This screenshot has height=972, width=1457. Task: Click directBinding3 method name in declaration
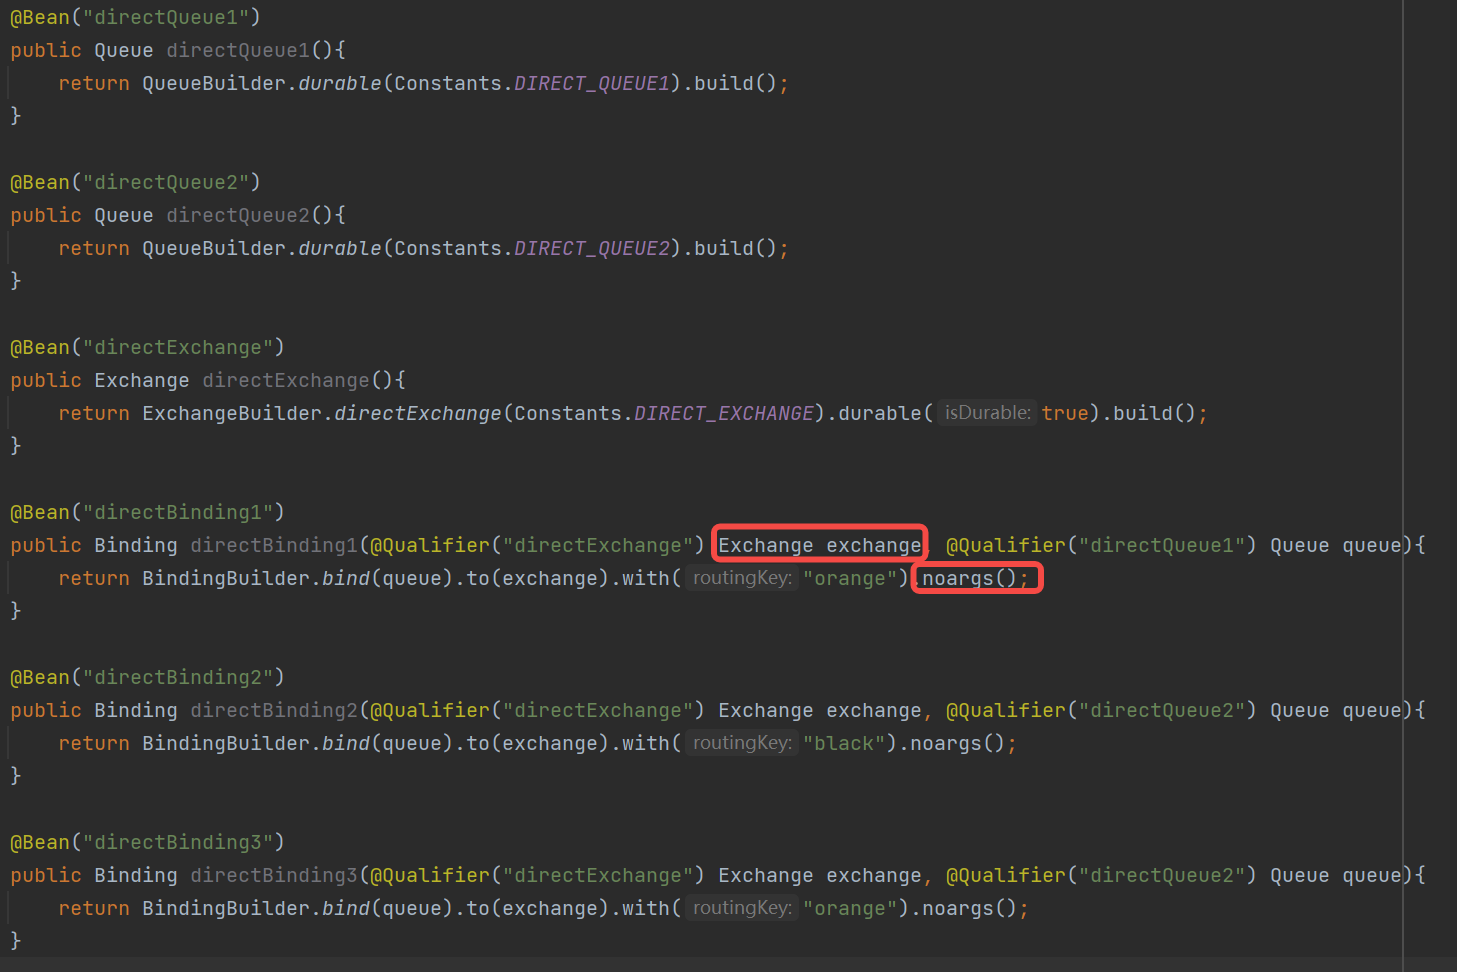coord(274,875)
